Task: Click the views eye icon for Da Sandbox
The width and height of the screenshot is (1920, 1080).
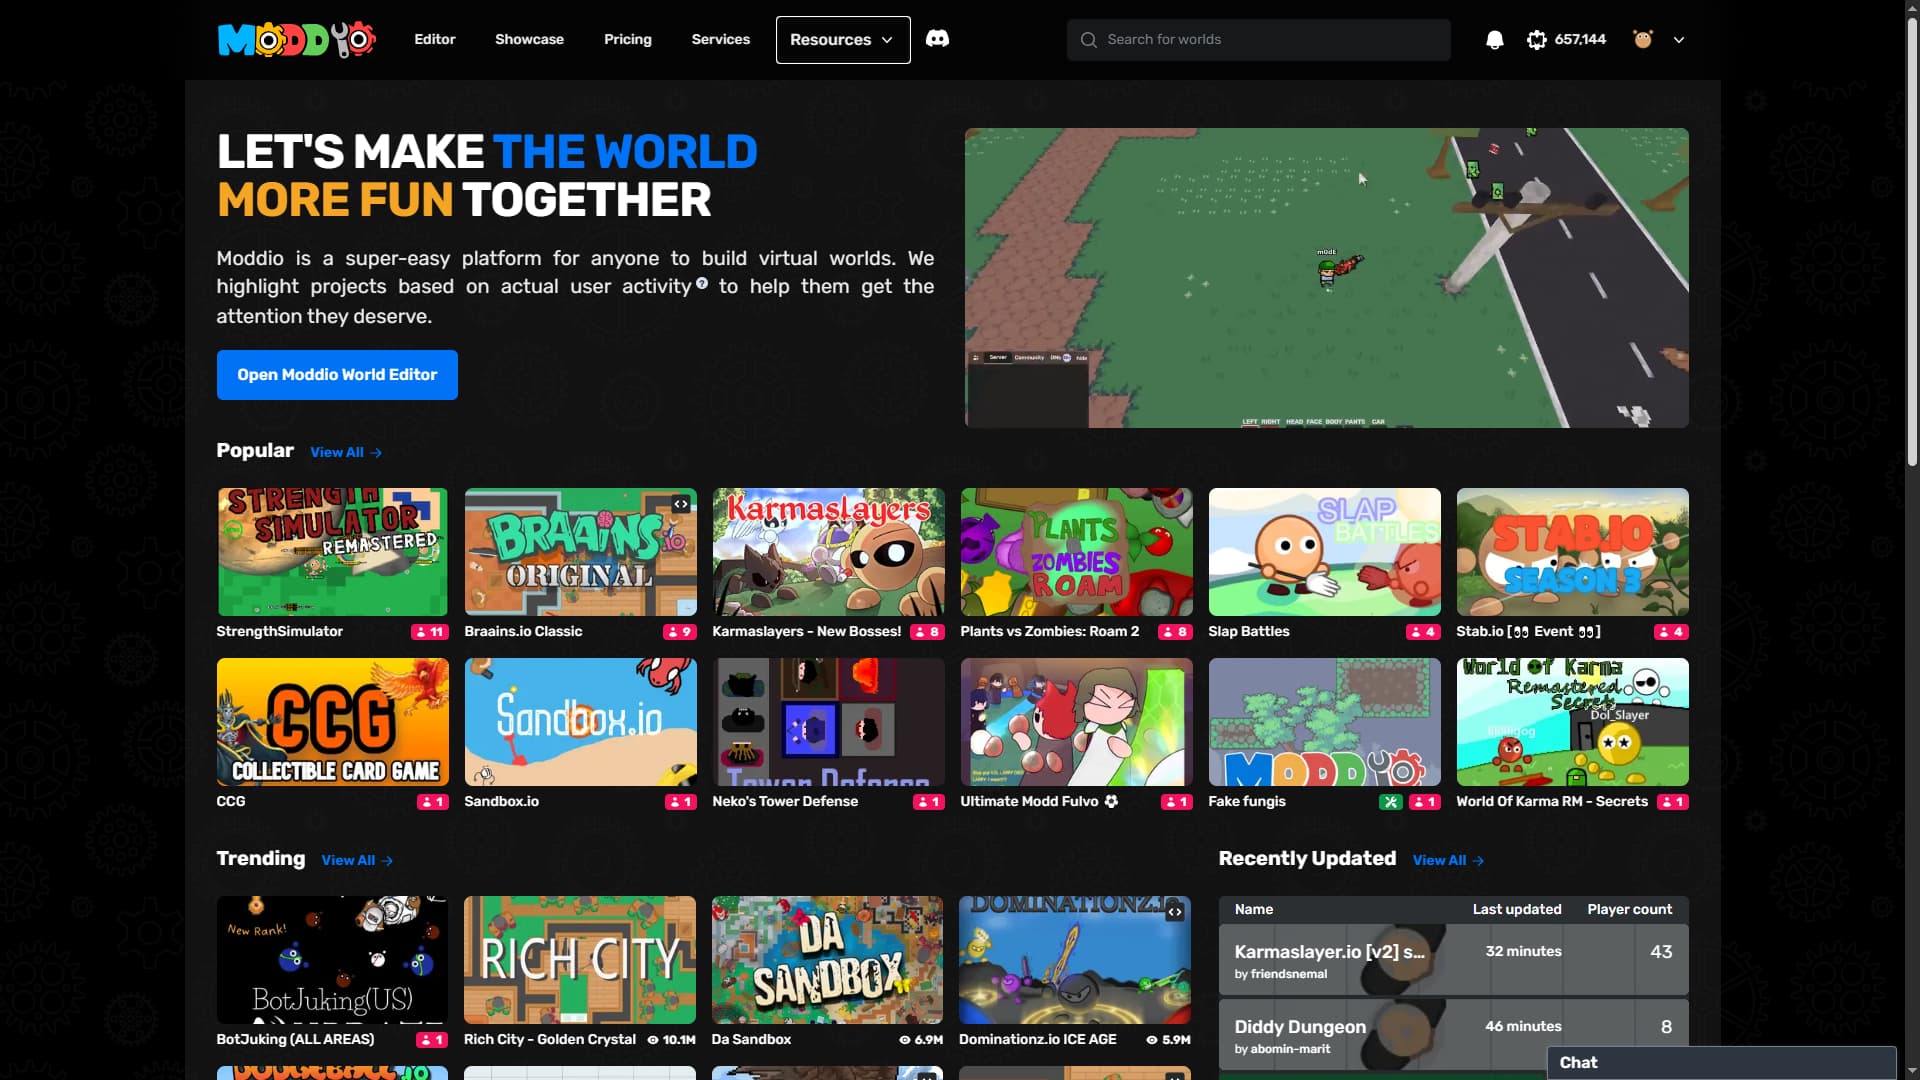Action: (905, 1040)
